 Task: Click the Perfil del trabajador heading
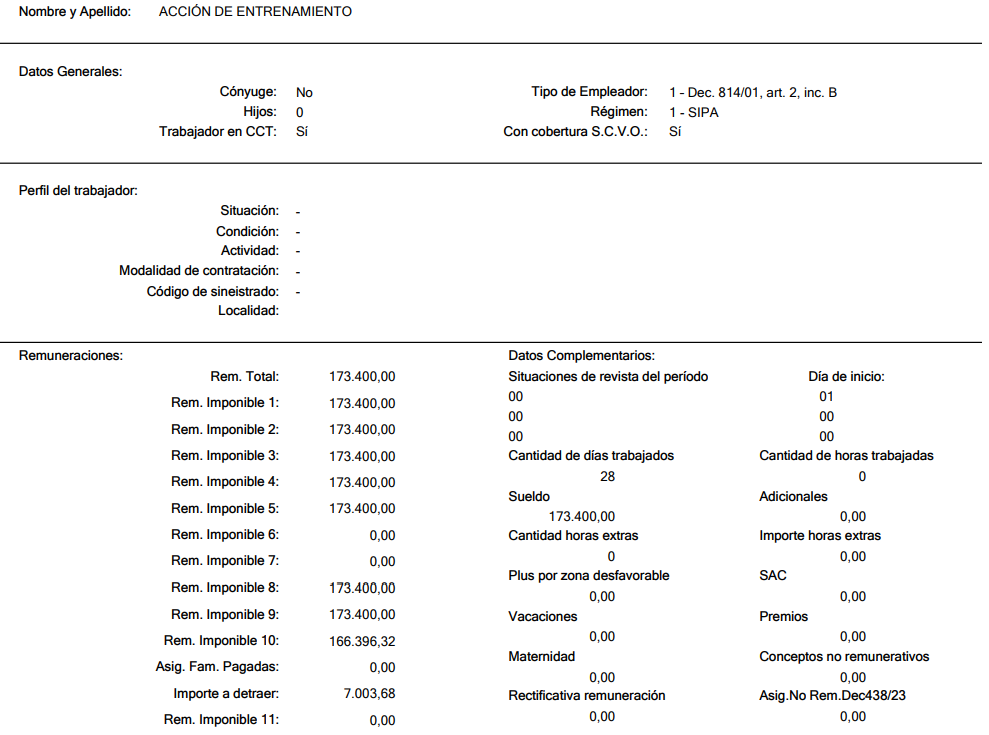pos(78,191)
